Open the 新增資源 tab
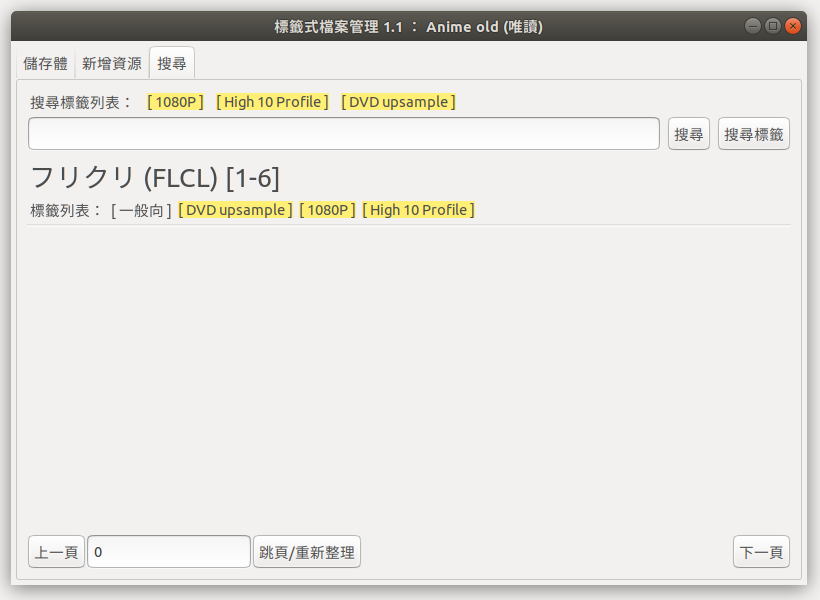This screenshot has height=600, width=820. 112,64
